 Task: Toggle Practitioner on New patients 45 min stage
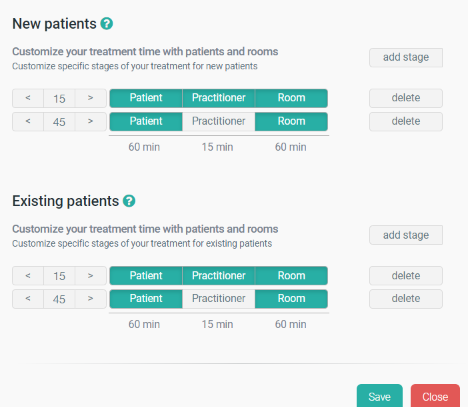click(x=219, y=121)
